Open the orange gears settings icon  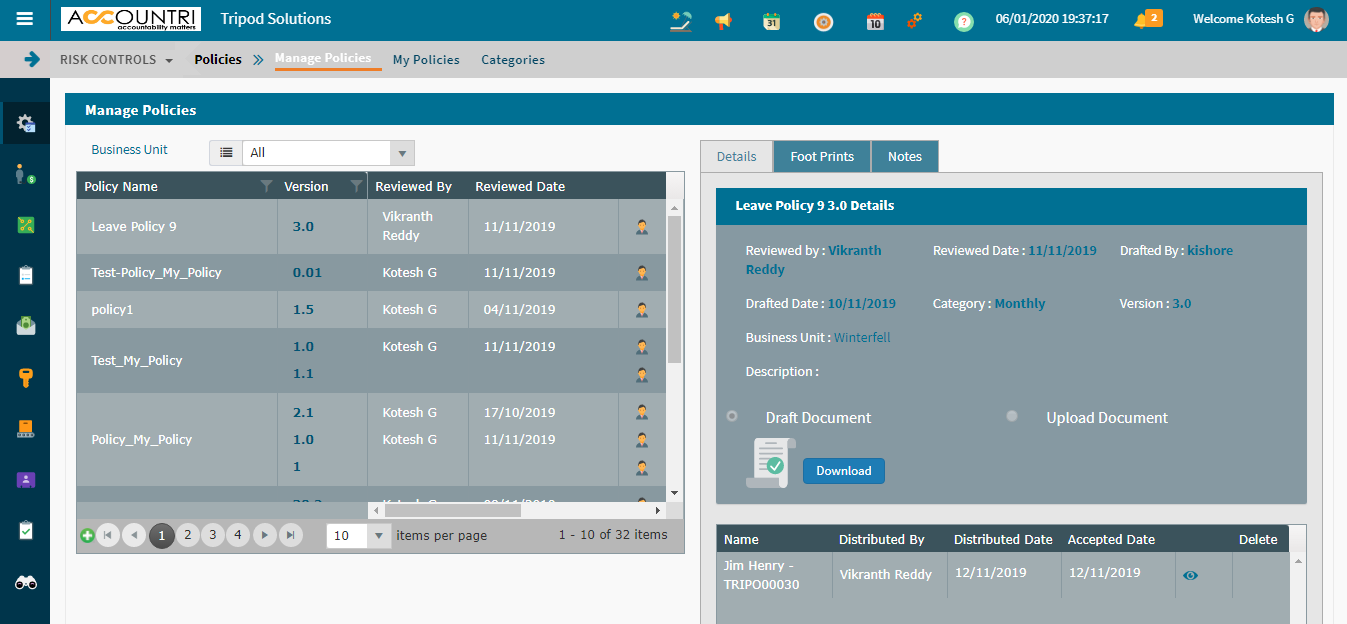point(914,20)
